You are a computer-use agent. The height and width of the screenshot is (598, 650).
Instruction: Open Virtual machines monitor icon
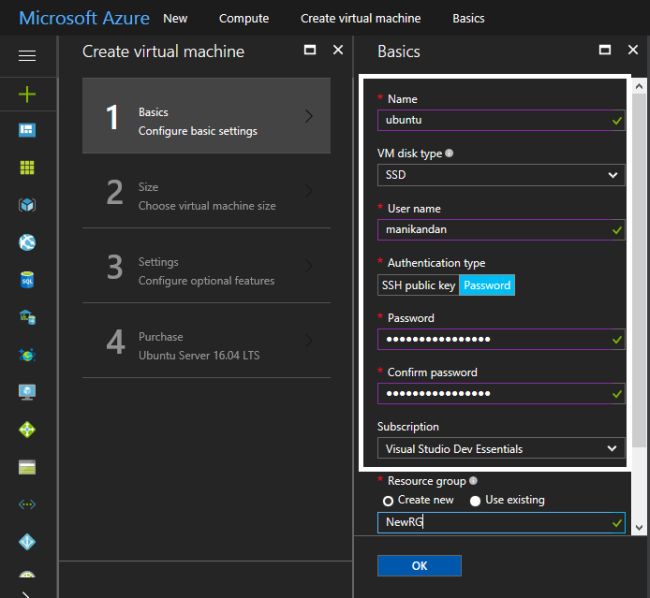coord(27,392)
